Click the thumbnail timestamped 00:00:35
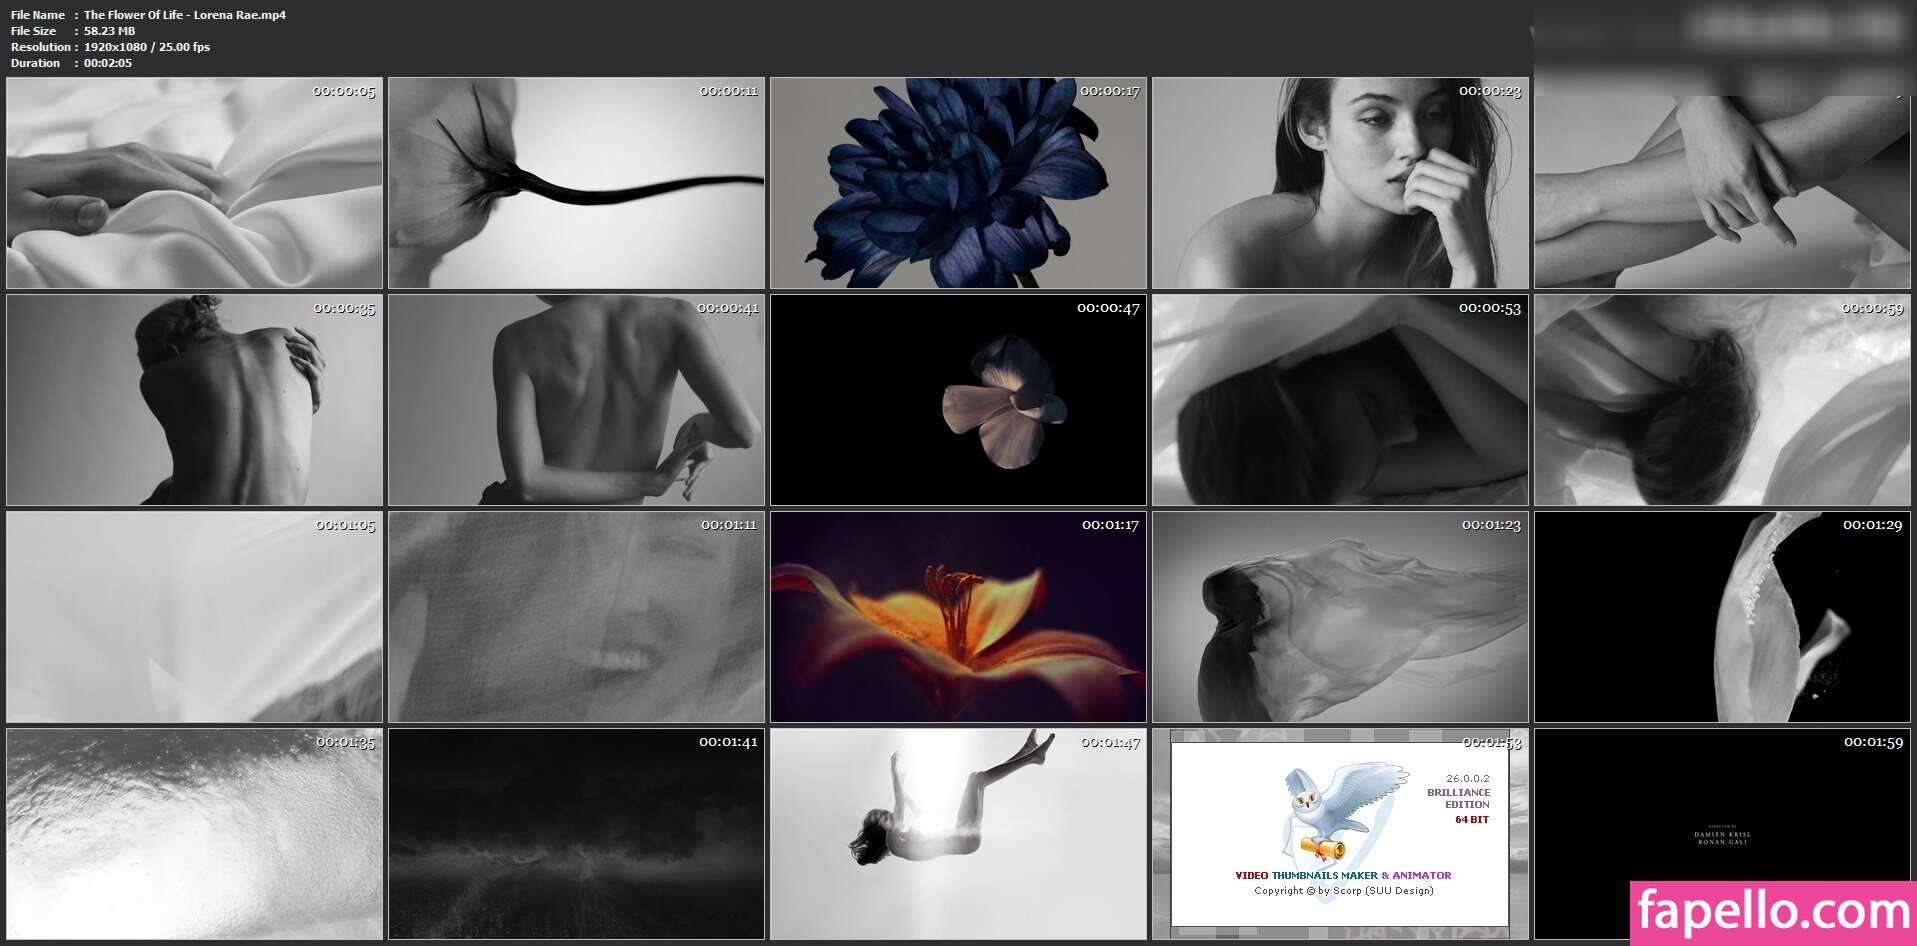This screenshot has height=946, width=1917. pyautogui.click(x=194, y=400)
